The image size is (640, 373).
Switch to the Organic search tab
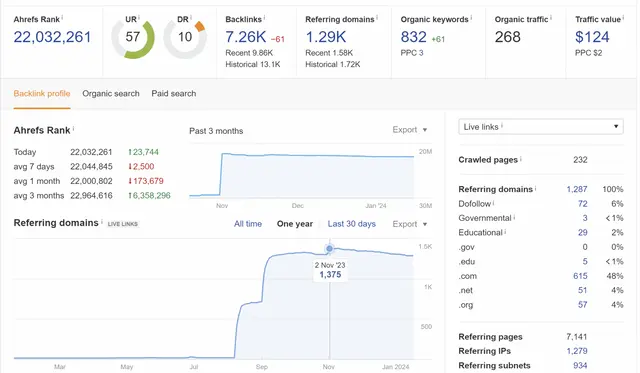pyautogui.click(x=111, y=93)
